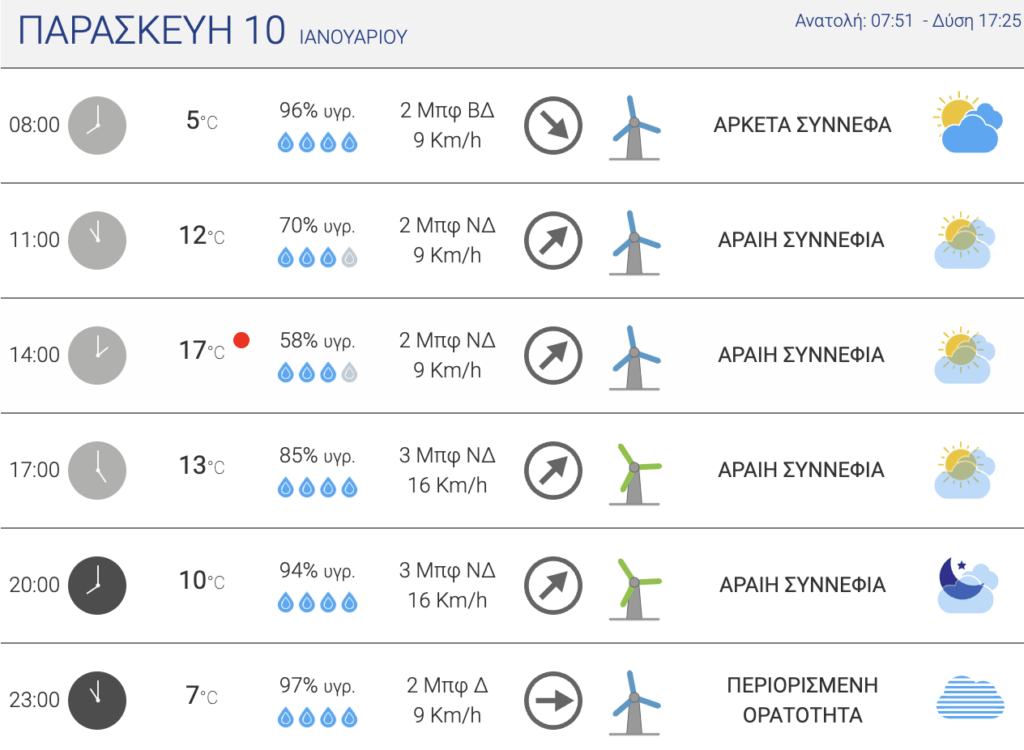Viewport: 1024px width, 750px height.
Task: Click the red maximum temperature dot at 14:00
Action: (x=241, y=340)
